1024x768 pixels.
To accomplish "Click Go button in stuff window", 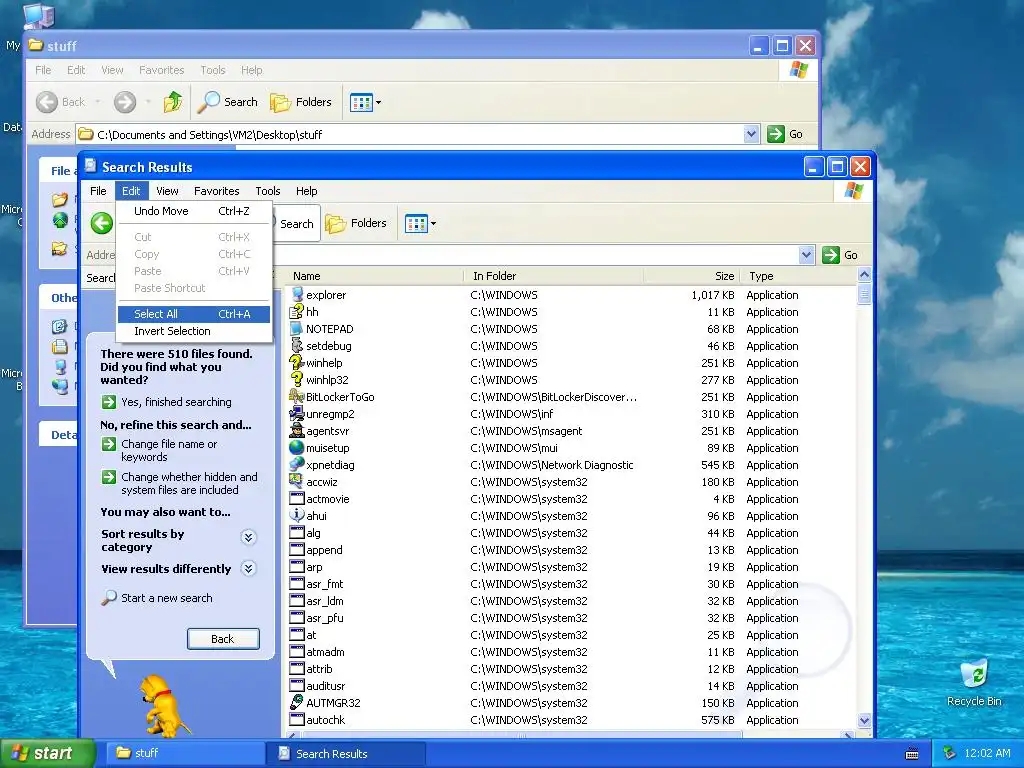I will (785, 134).
